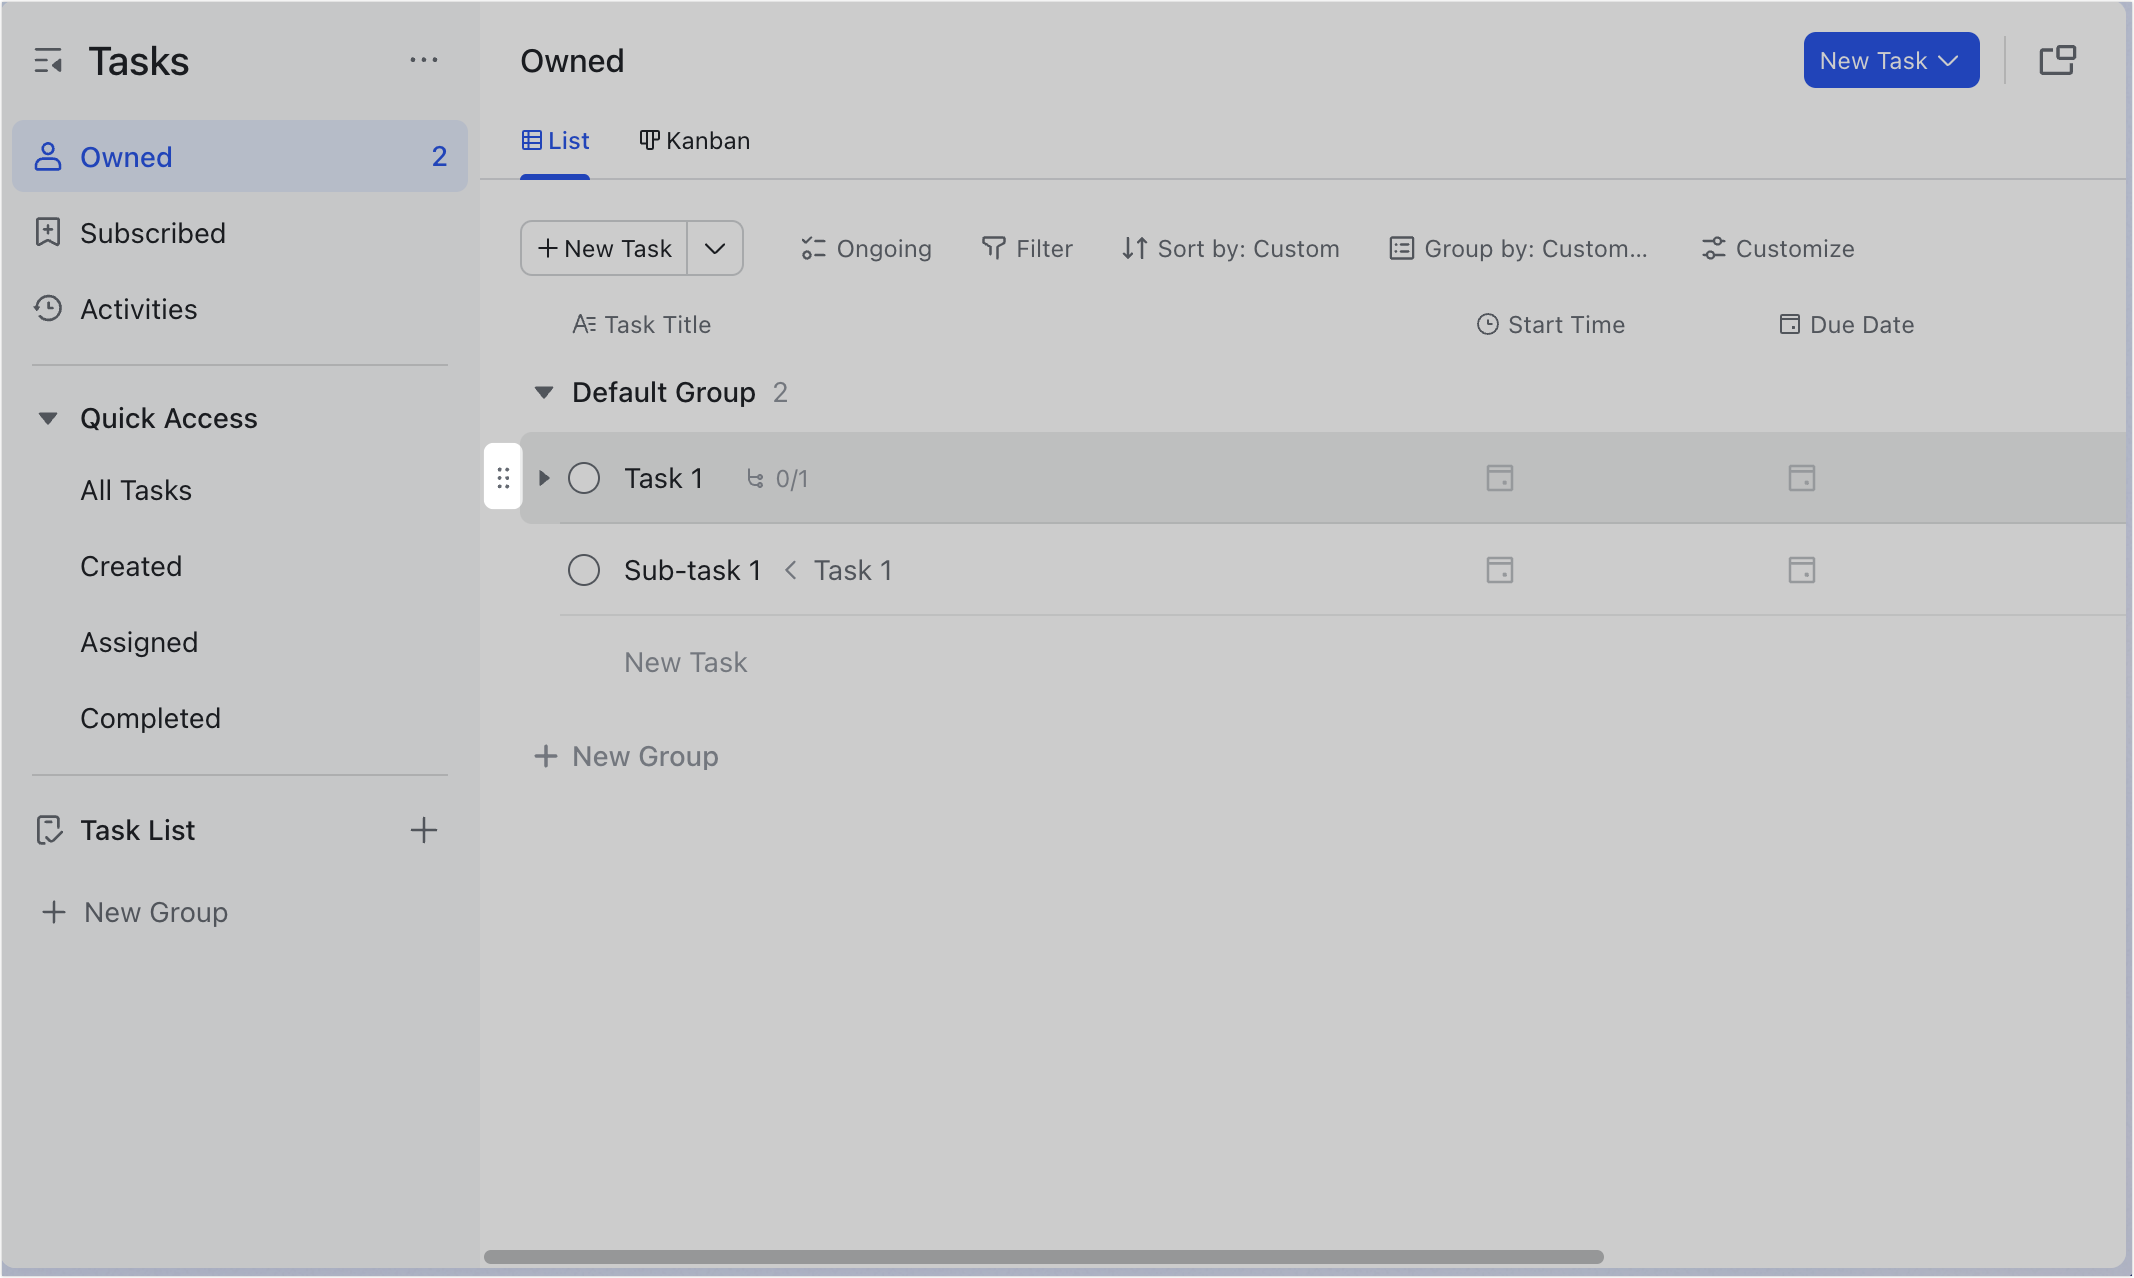The image size is (2134, 1278).
Task: Toggle the Ongoing filter
Action: tap(866, 248)
